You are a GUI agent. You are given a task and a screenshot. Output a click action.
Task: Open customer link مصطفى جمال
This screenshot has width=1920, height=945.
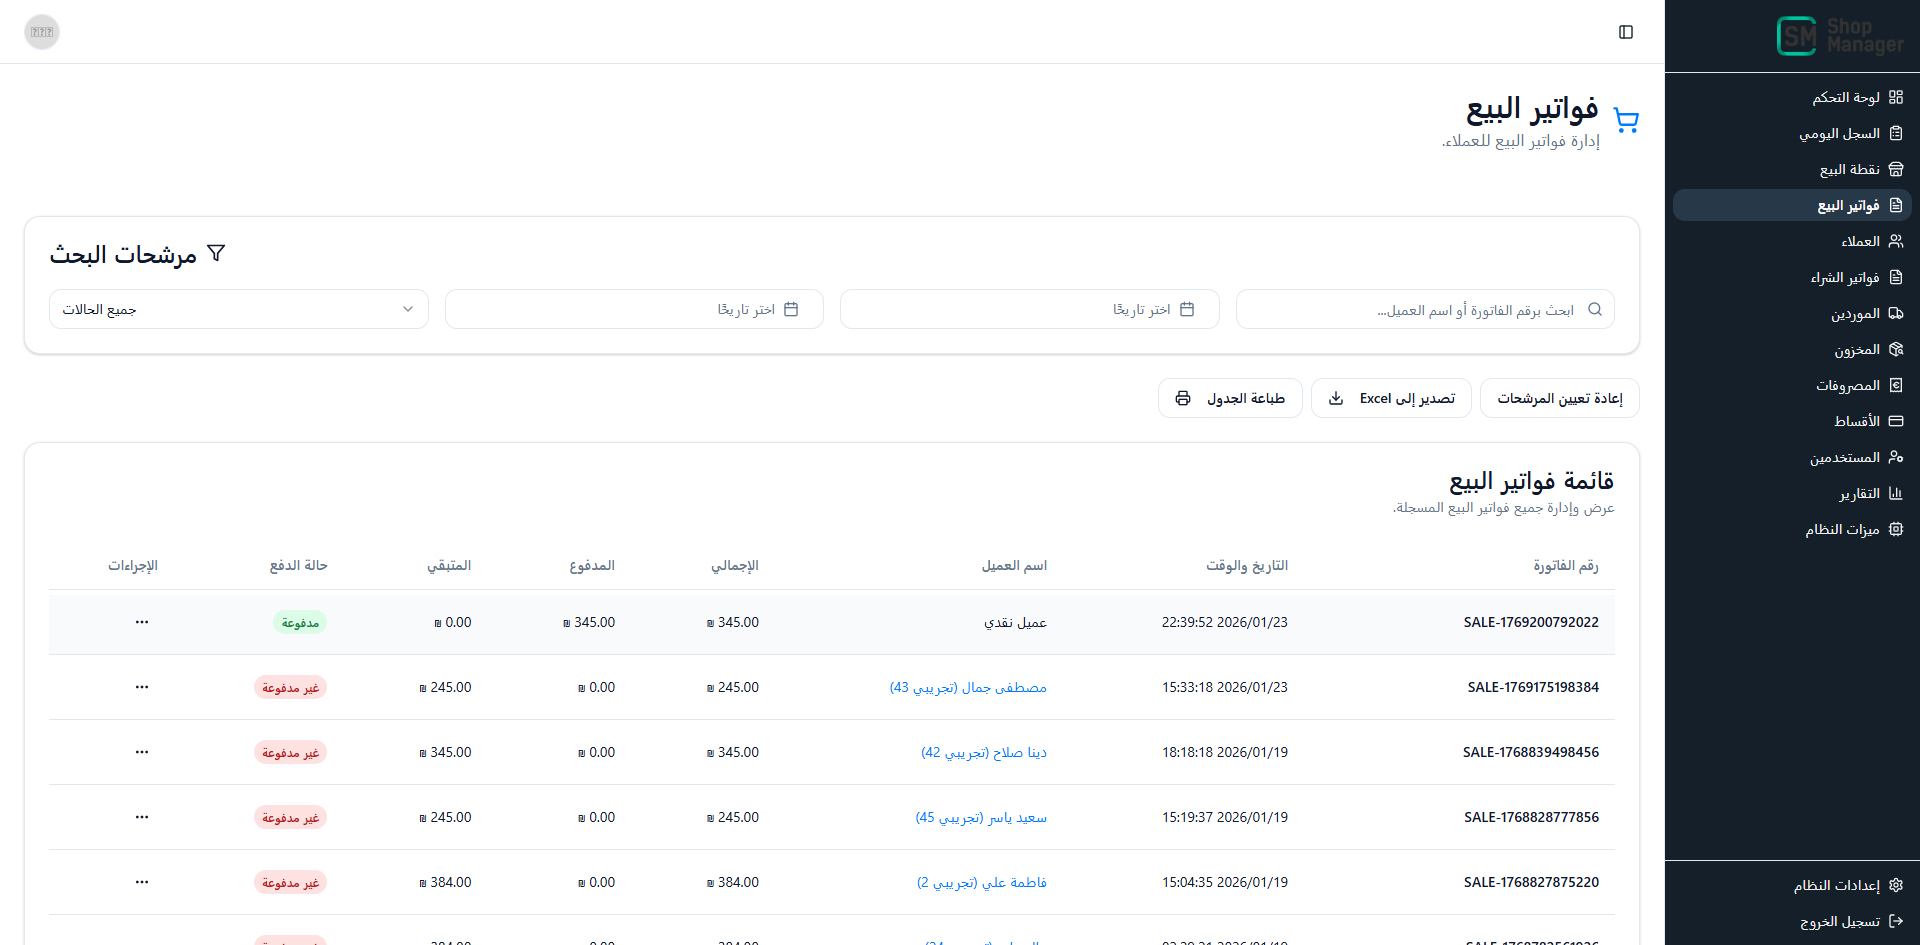968,687
